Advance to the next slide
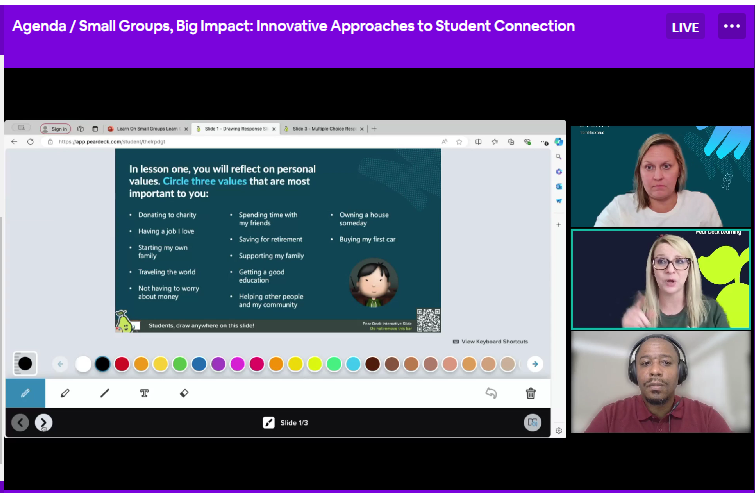 click(x=43, y=423)
